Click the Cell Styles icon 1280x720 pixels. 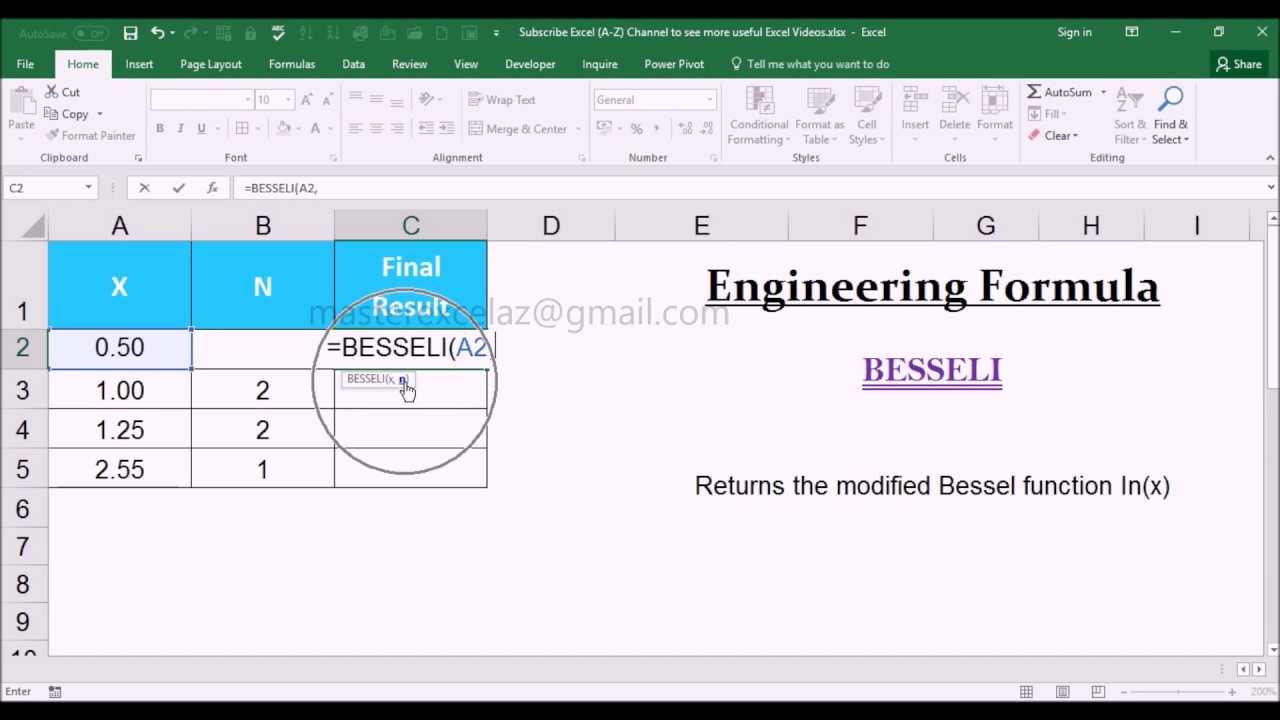pyautogui.click(x=866, y=102)
